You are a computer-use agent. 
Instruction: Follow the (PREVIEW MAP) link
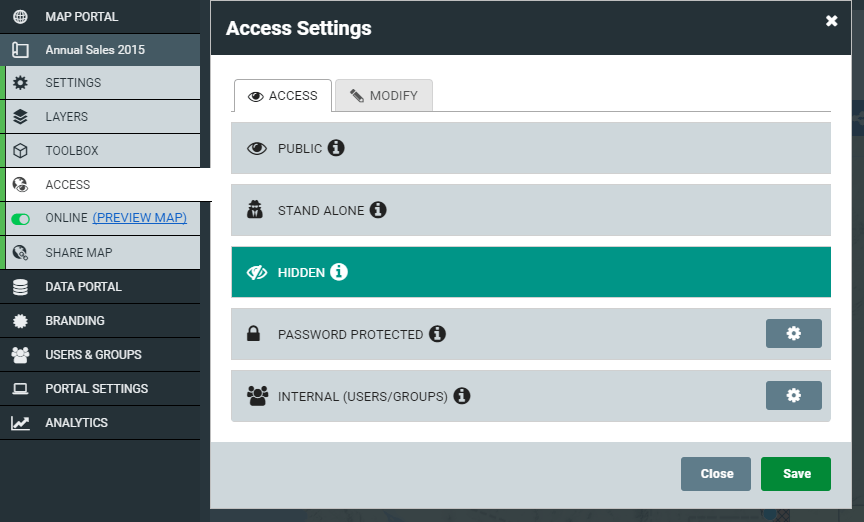(139, 218)
